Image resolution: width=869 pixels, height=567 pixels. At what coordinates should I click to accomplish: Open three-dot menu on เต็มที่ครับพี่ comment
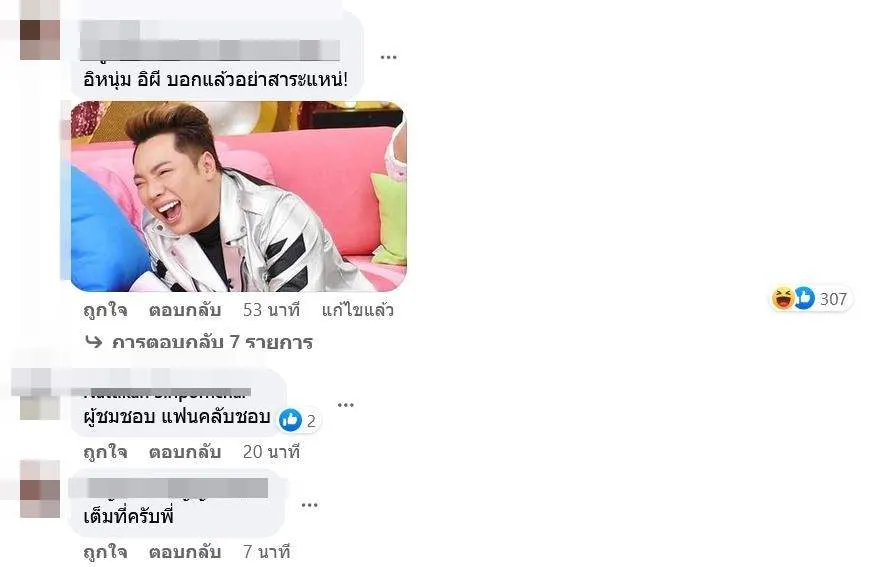[x=309, y=505]
